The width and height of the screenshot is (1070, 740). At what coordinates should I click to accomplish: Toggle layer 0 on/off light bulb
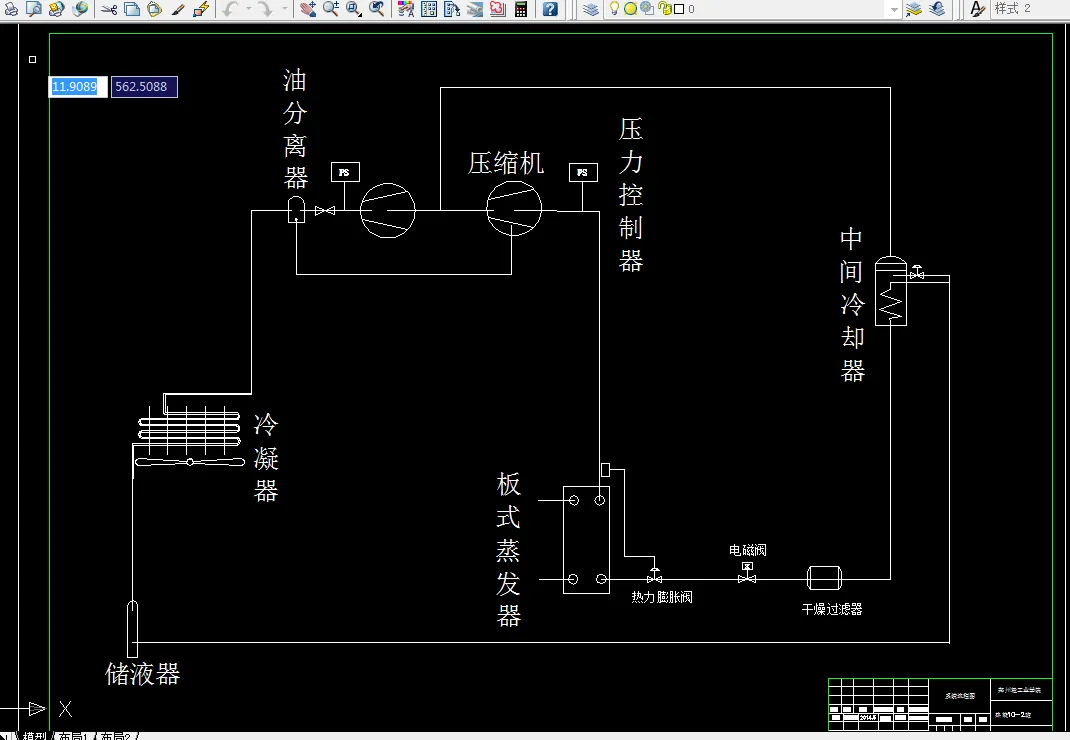click(x=614, y=9)
